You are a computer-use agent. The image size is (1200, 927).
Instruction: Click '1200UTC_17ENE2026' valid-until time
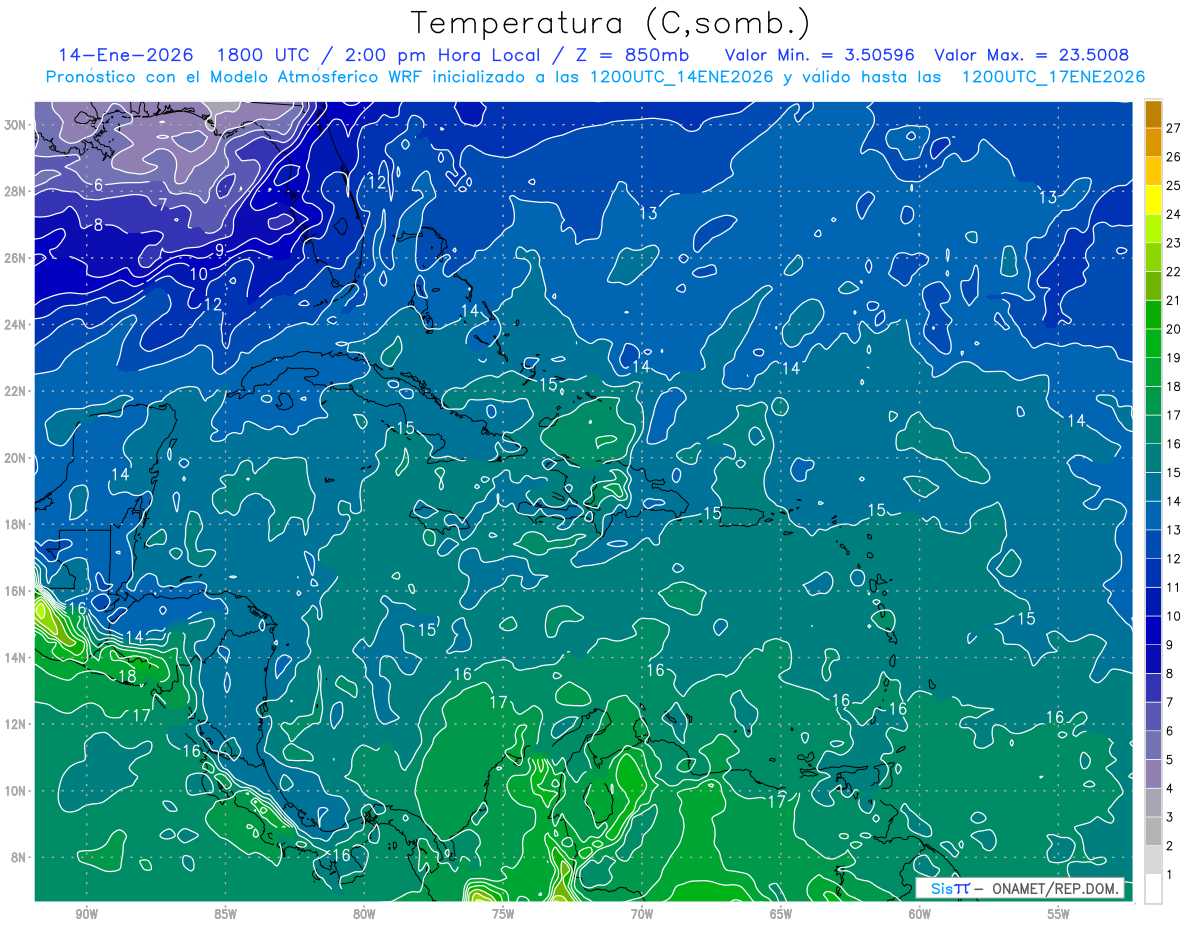click(1053, 77)
